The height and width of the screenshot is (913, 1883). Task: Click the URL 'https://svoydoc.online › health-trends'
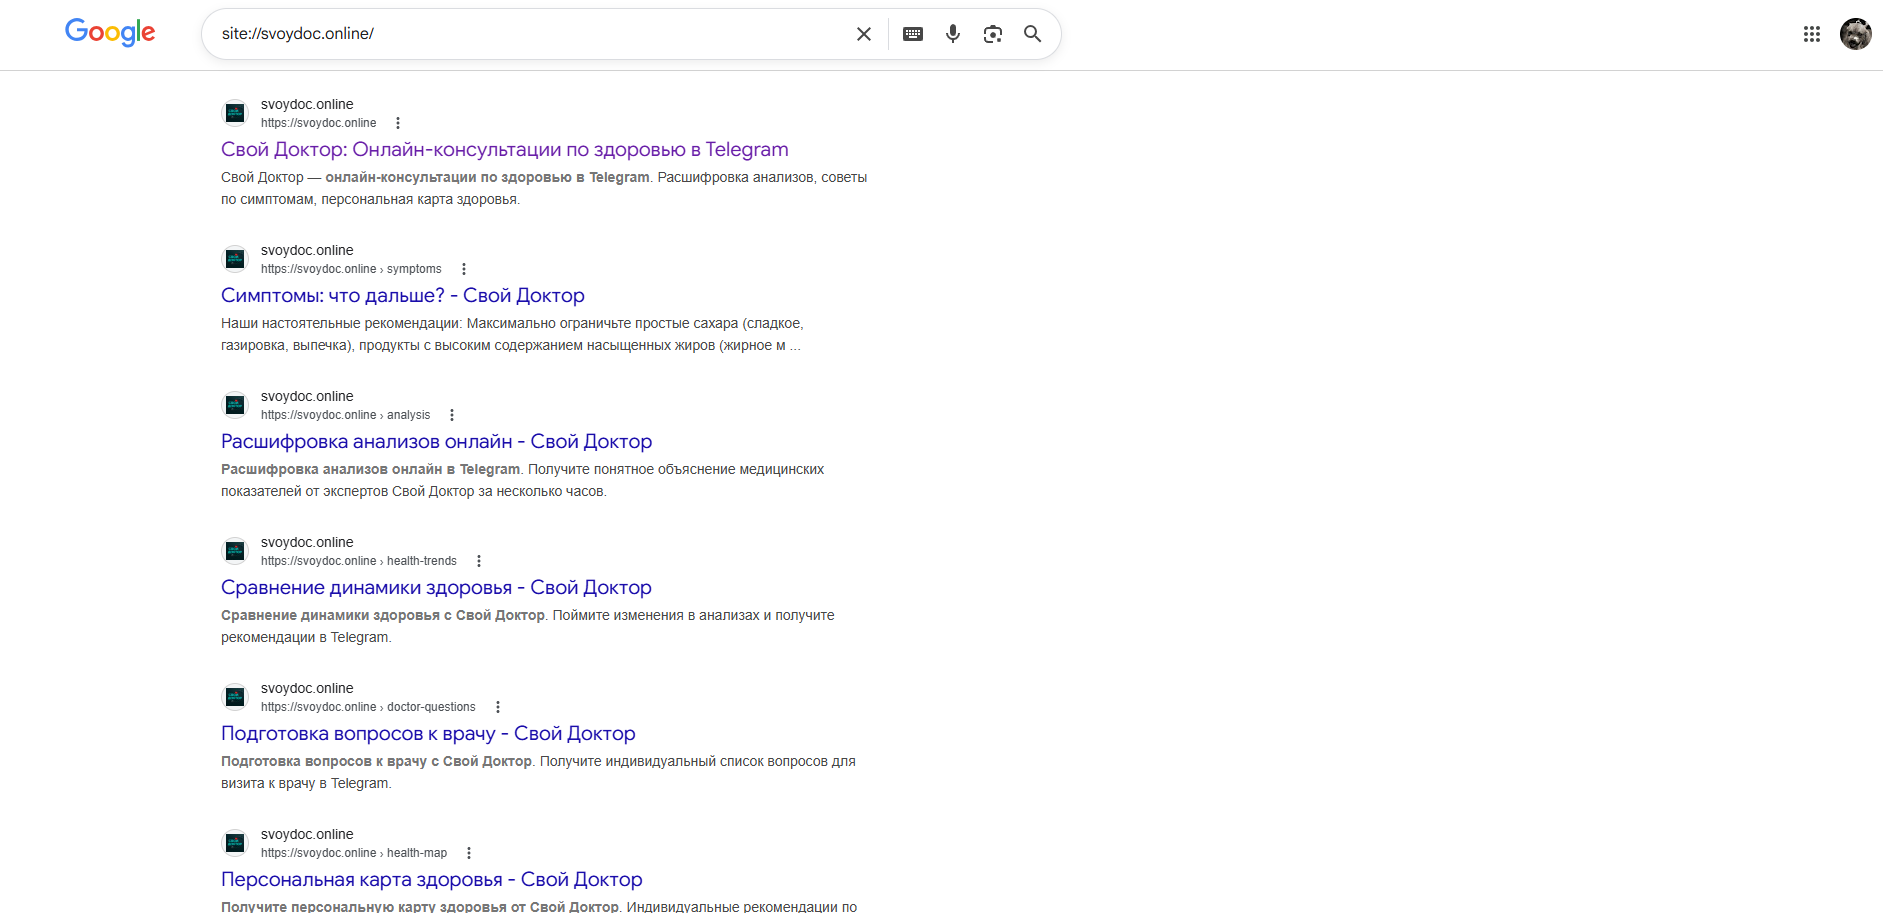359,561
